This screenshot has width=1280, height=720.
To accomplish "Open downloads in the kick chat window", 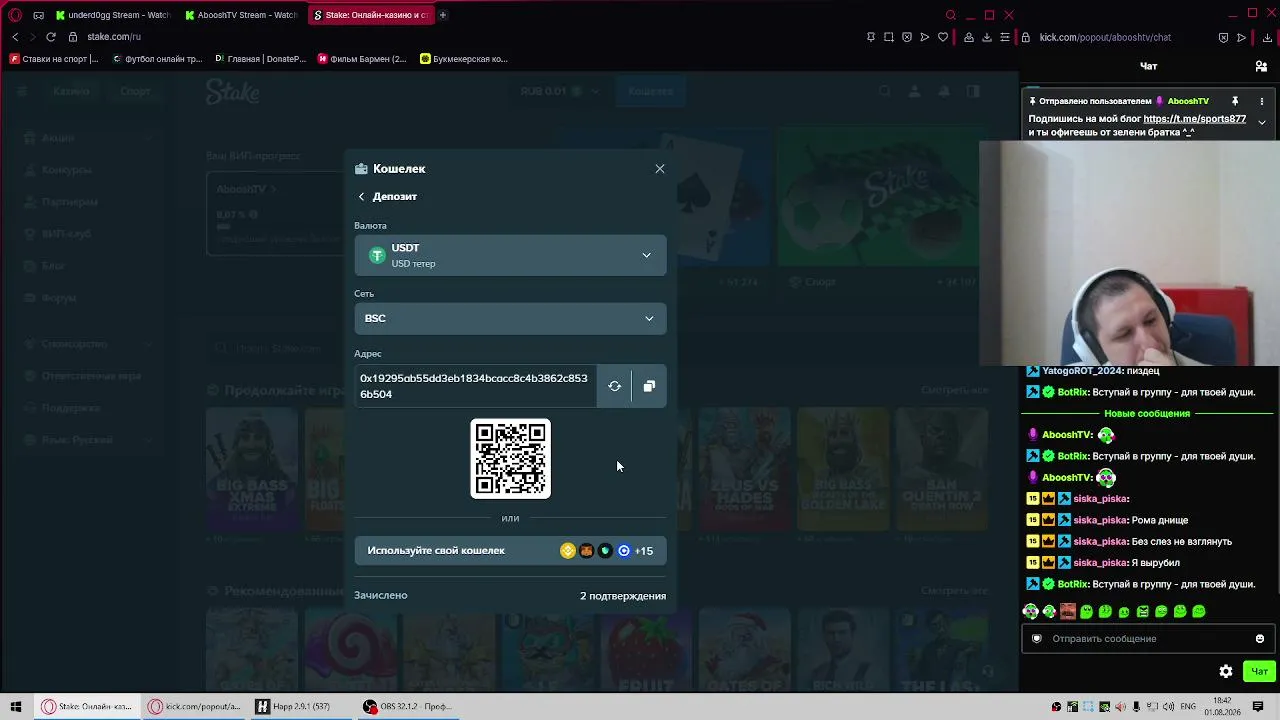I will tap(1268, 37).
